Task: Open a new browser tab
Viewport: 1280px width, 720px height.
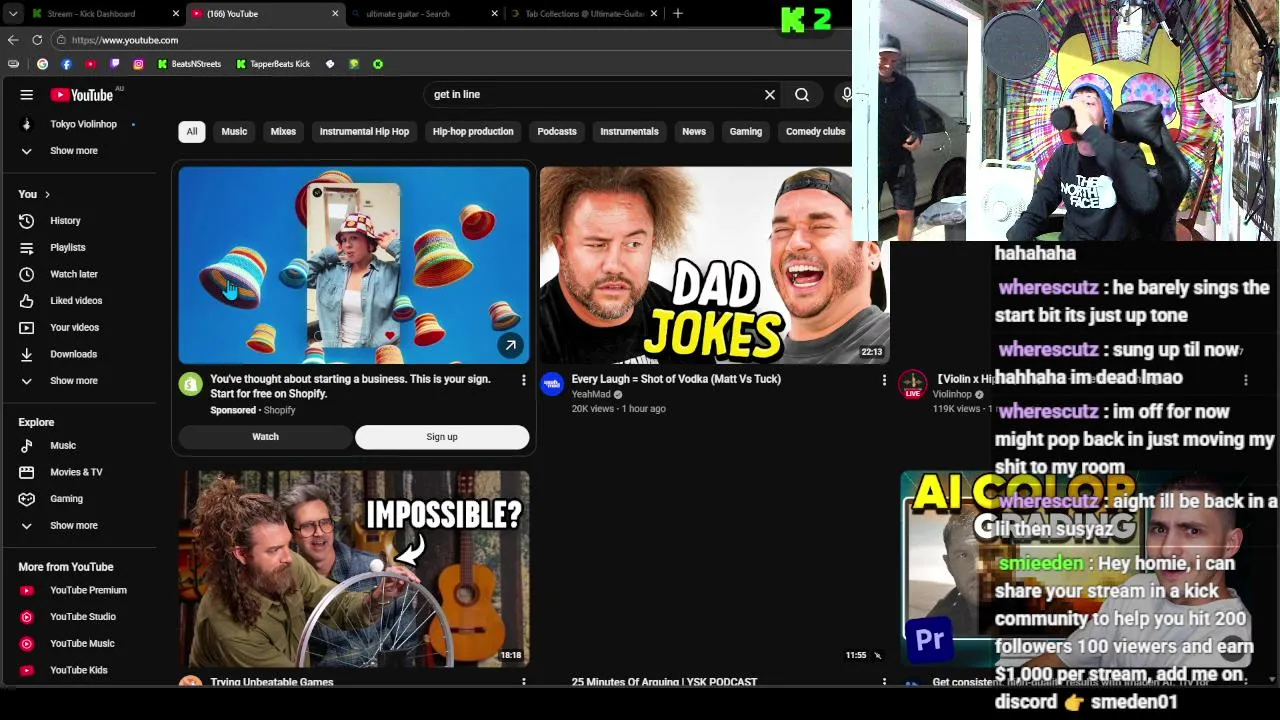Action: (x=678, y=14)
